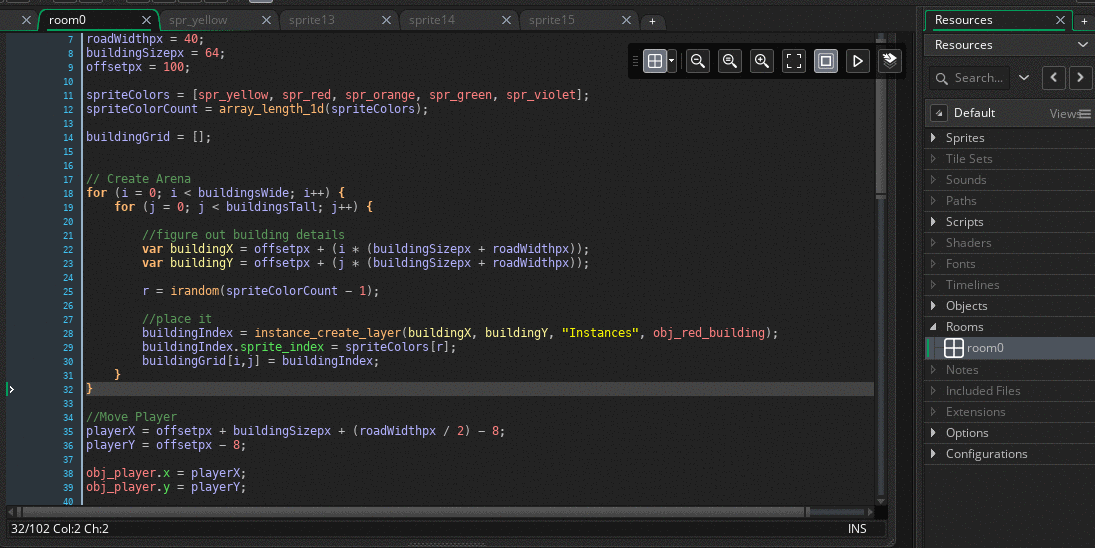Open the grid options dropdown arrow
1095x548 pixels.
(672, 61)
